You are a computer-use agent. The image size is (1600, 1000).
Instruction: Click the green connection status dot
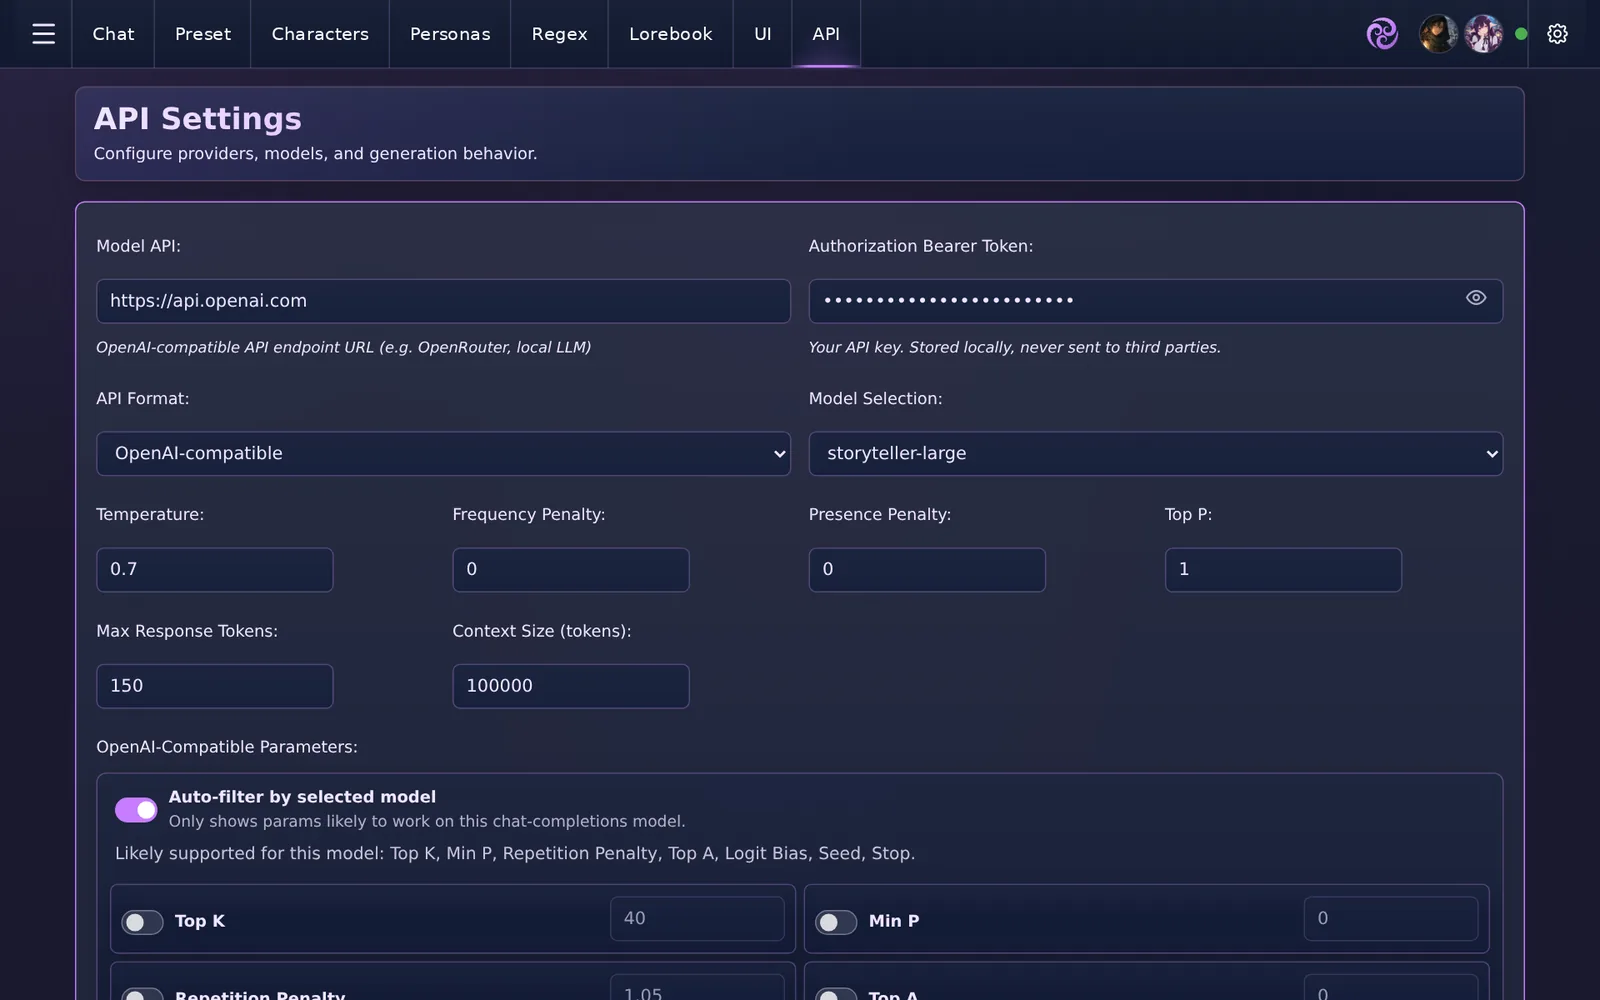tap(1521, 34)
